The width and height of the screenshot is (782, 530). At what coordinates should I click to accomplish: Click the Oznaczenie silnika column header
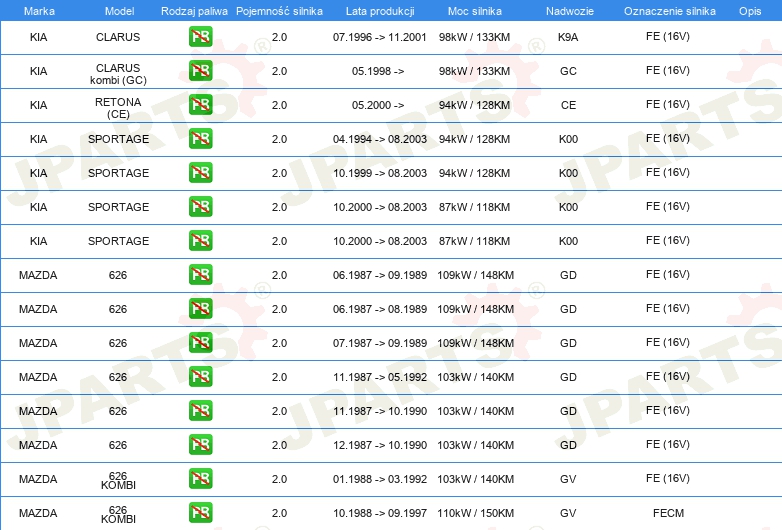pos(669,11)
